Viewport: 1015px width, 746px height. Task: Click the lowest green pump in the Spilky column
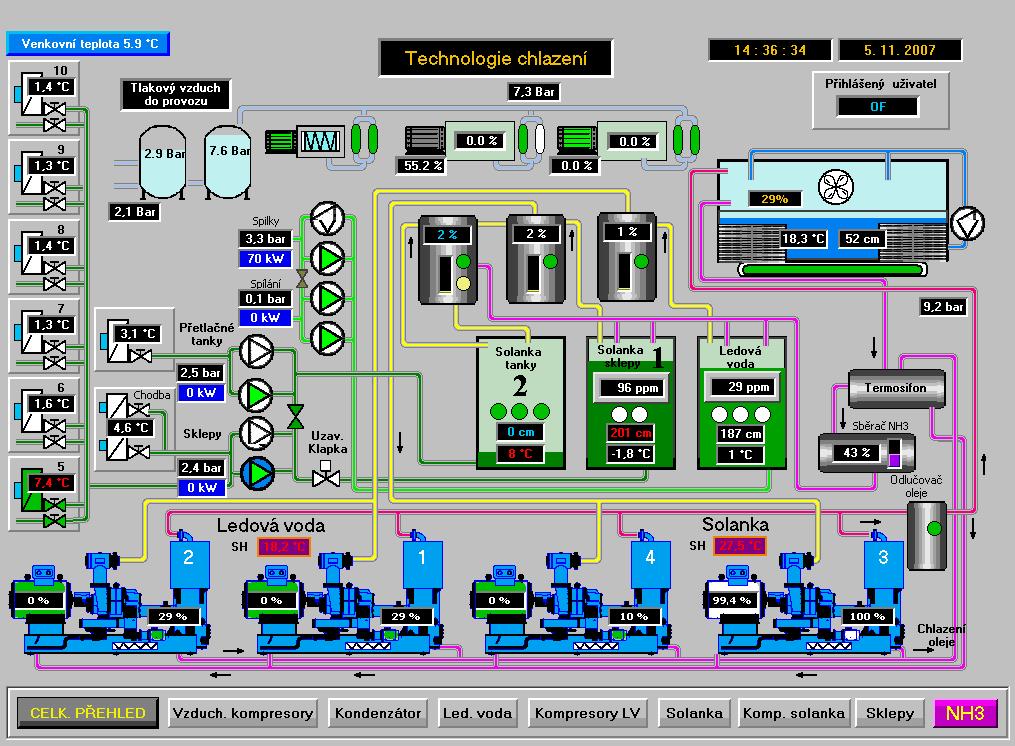pos(328,338)
